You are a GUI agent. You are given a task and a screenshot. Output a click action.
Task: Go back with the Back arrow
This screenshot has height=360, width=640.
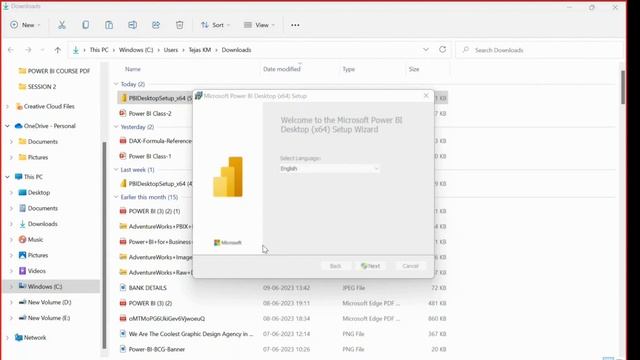[x=11, y=50]
